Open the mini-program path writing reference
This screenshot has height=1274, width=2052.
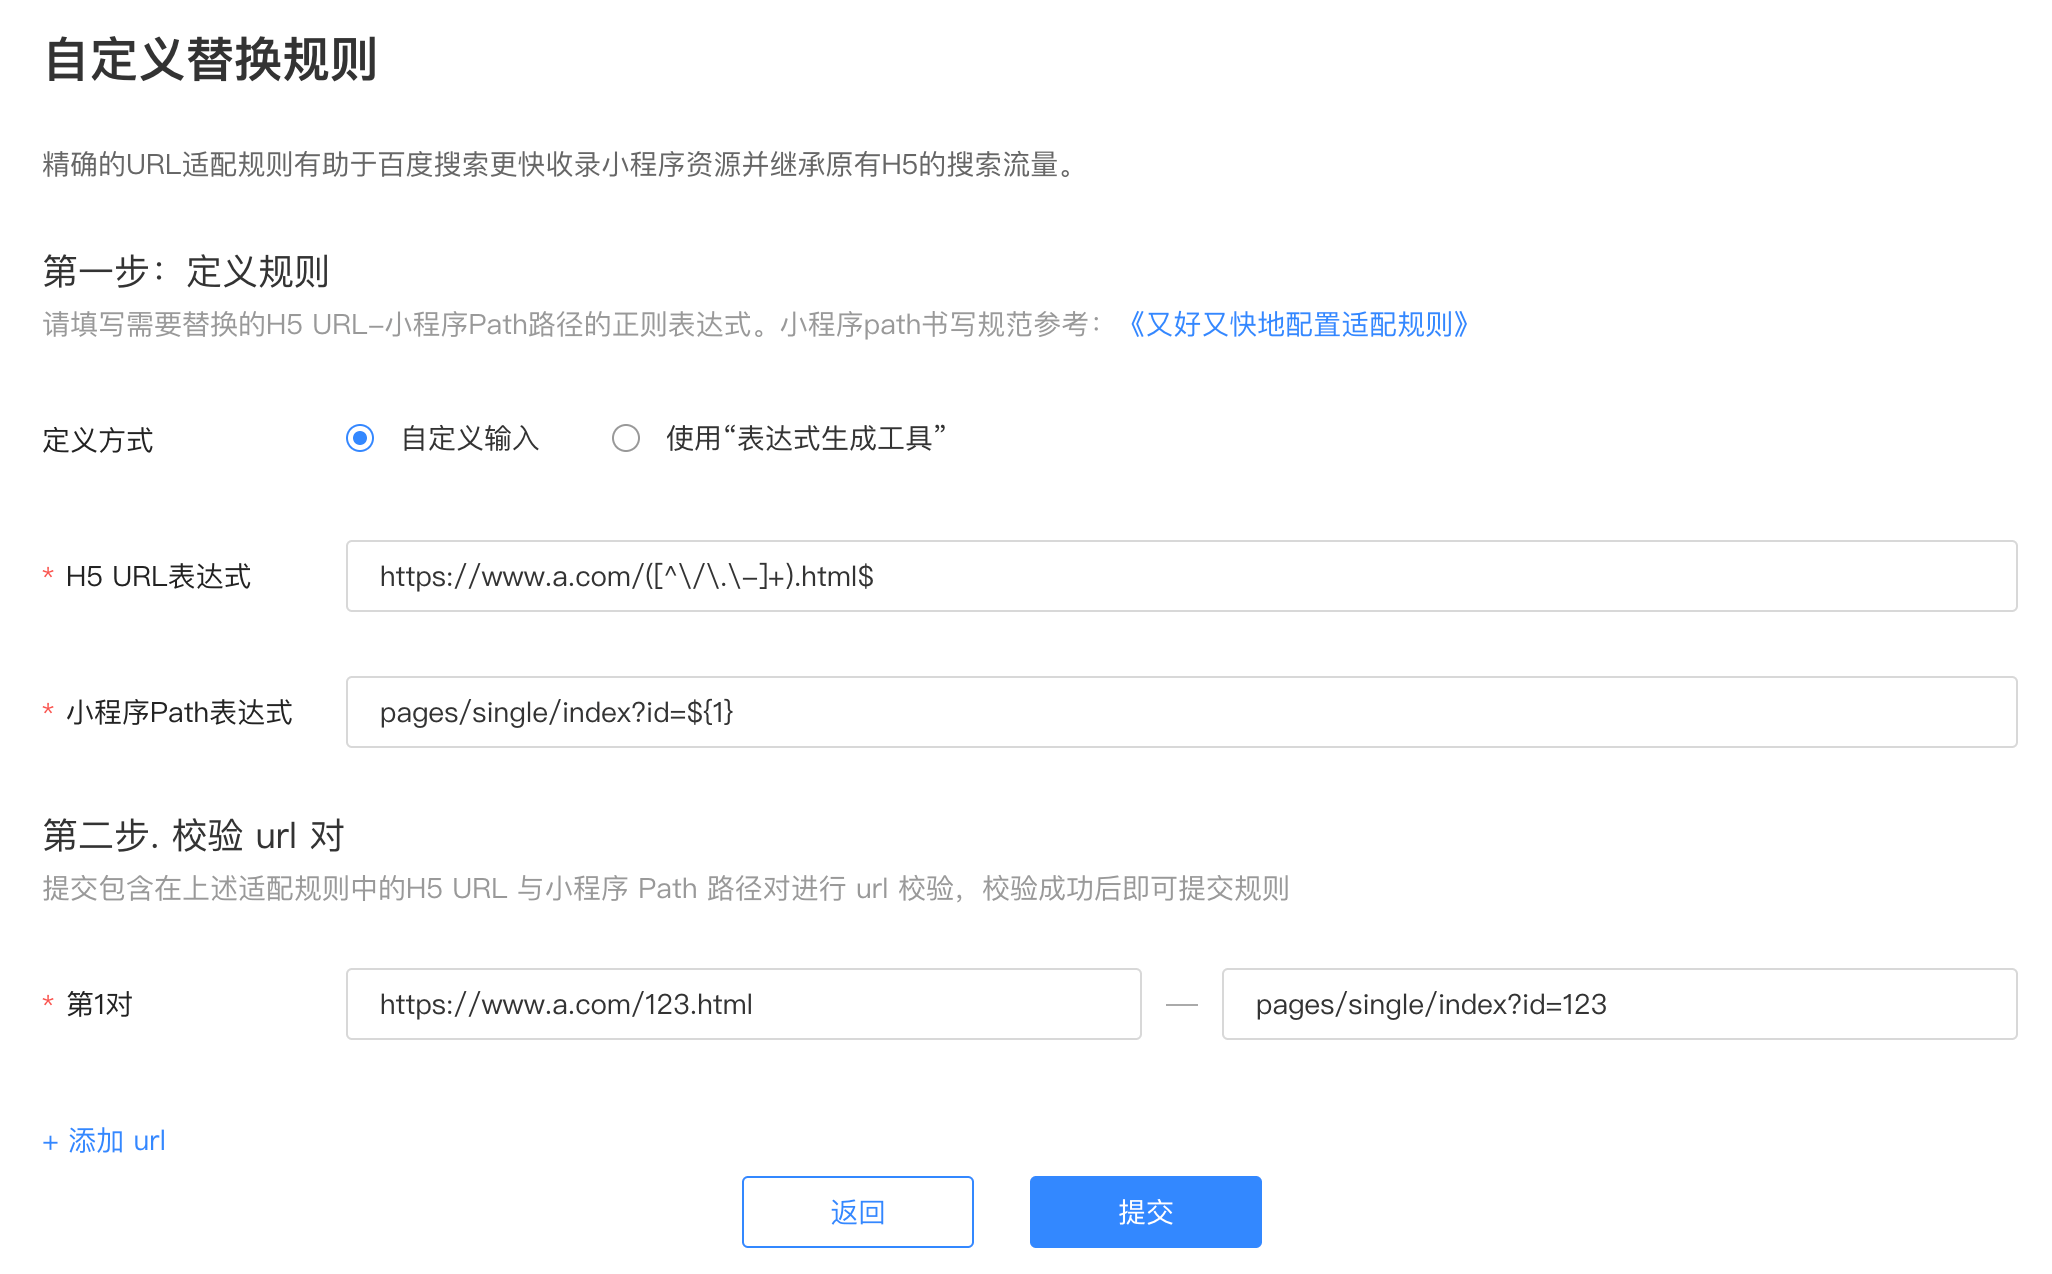(1300, 324)
